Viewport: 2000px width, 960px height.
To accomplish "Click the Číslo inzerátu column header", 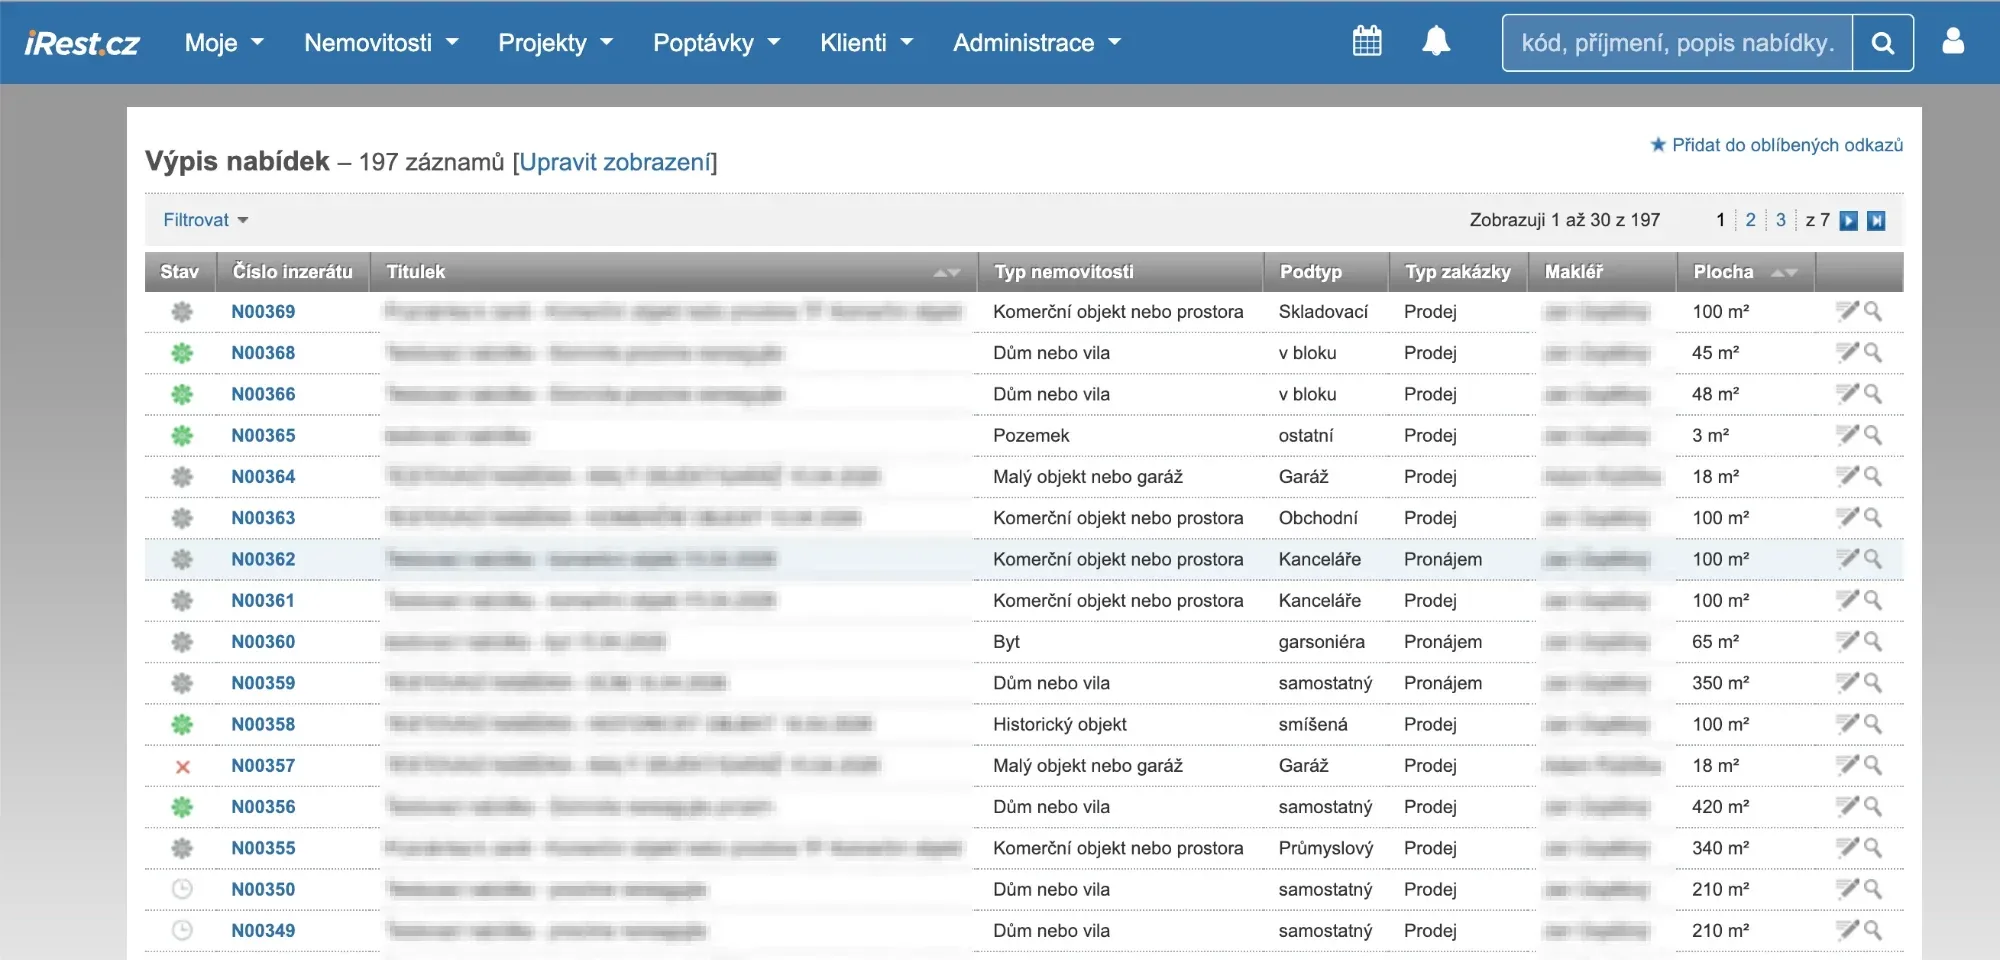I will pyautogui.click(x=293, y=272).
